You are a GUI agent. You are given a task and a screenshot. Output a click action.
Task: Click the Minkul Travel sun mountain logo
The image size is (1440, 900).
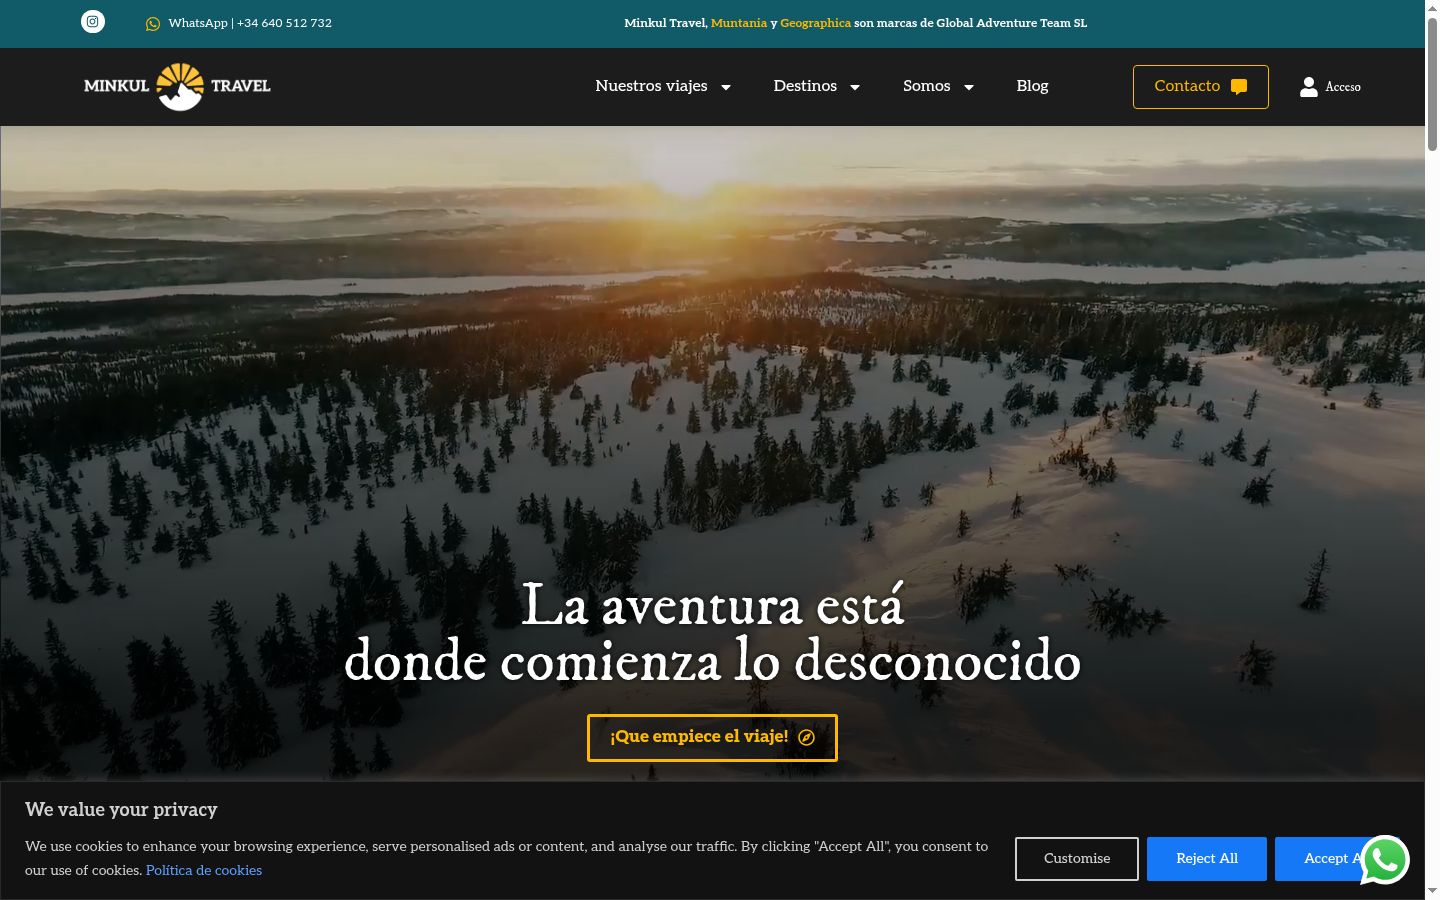tap(177, 86)
